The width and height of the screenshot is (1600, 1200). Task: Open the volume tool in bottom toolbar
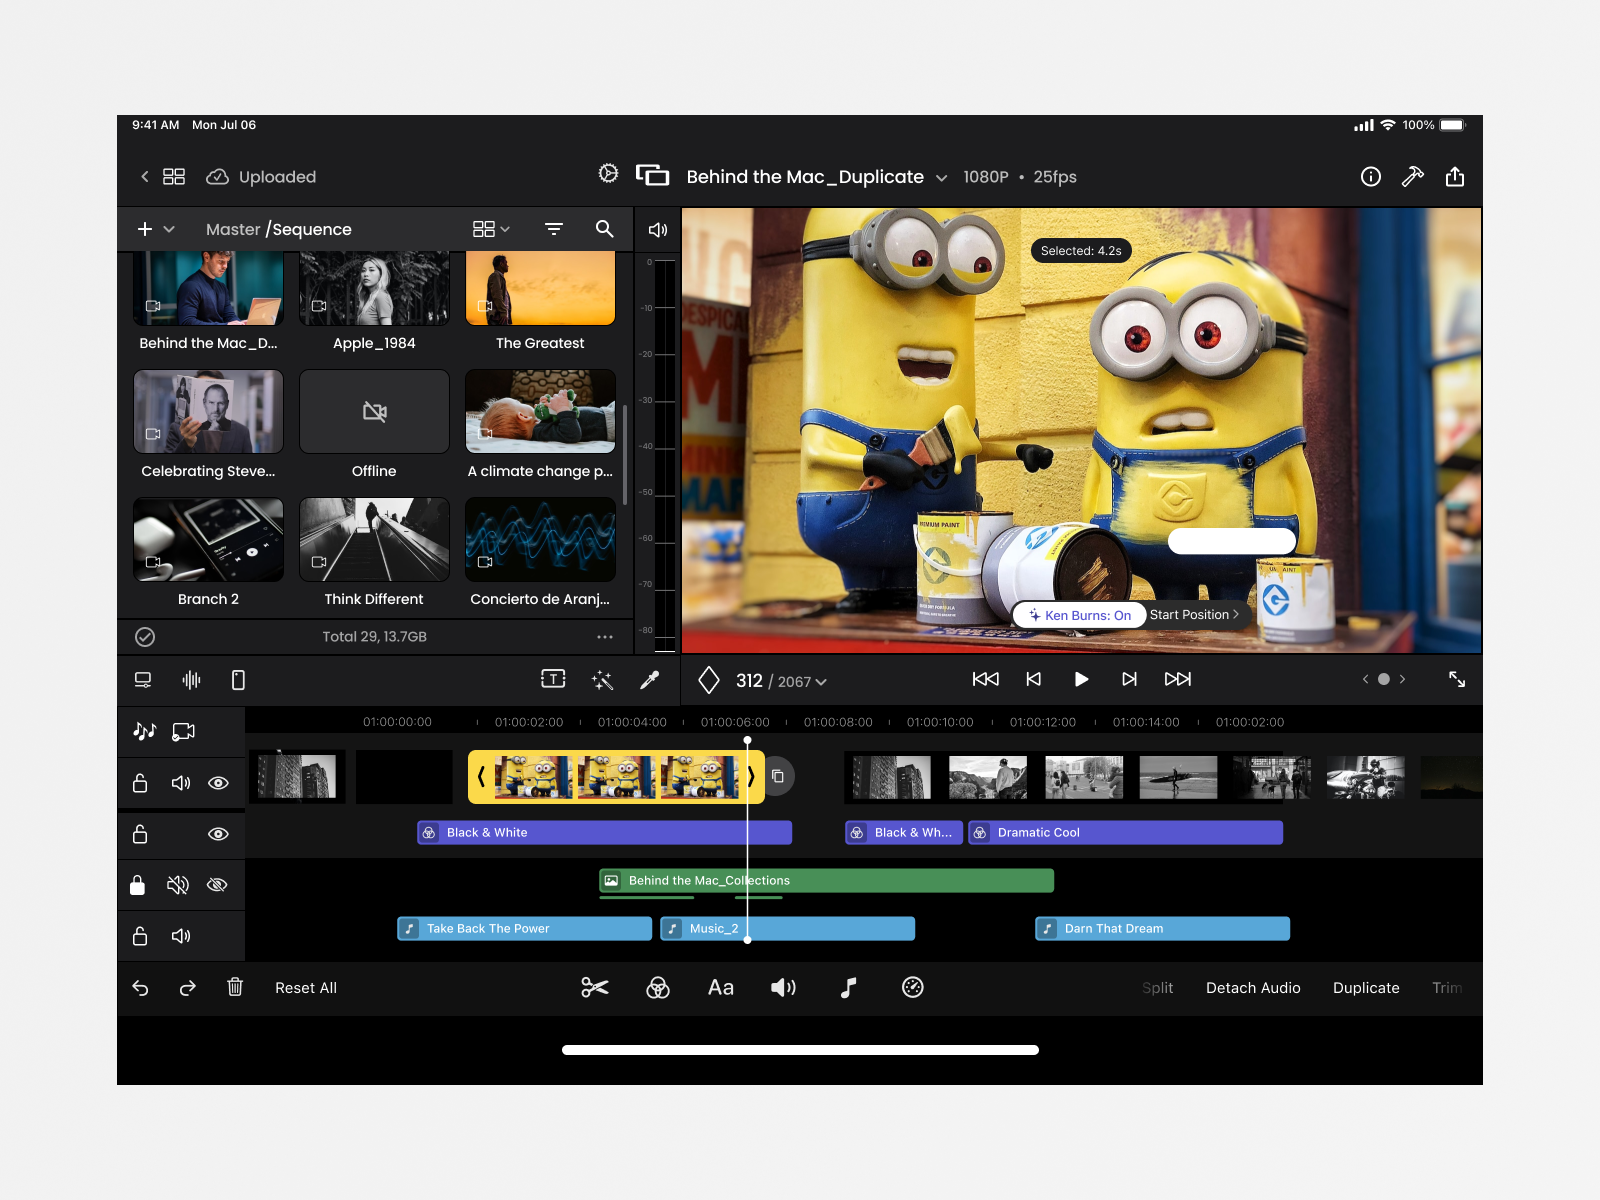783,988
